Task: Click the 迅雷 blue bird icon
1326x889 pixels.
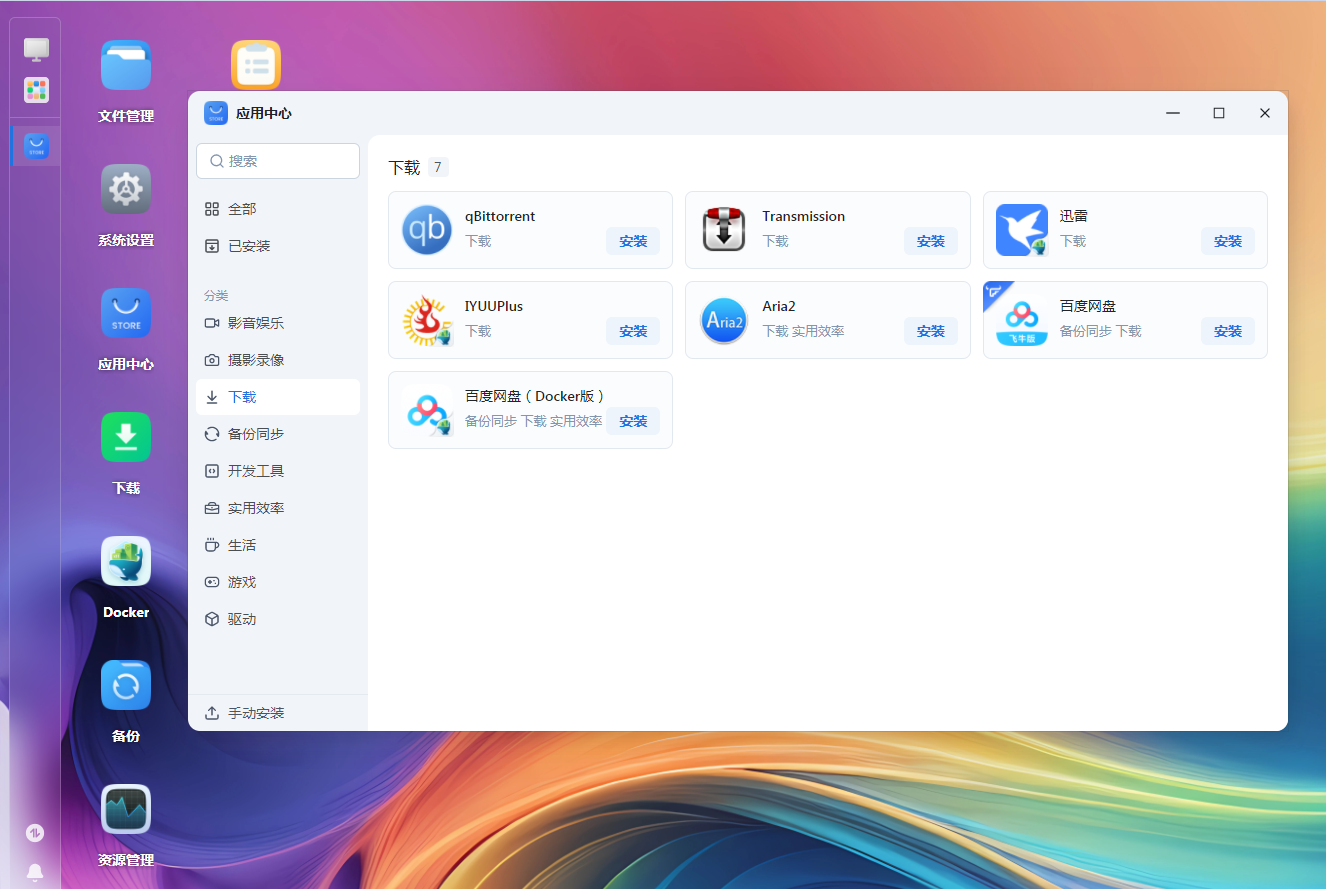Action: [1022, 230]
